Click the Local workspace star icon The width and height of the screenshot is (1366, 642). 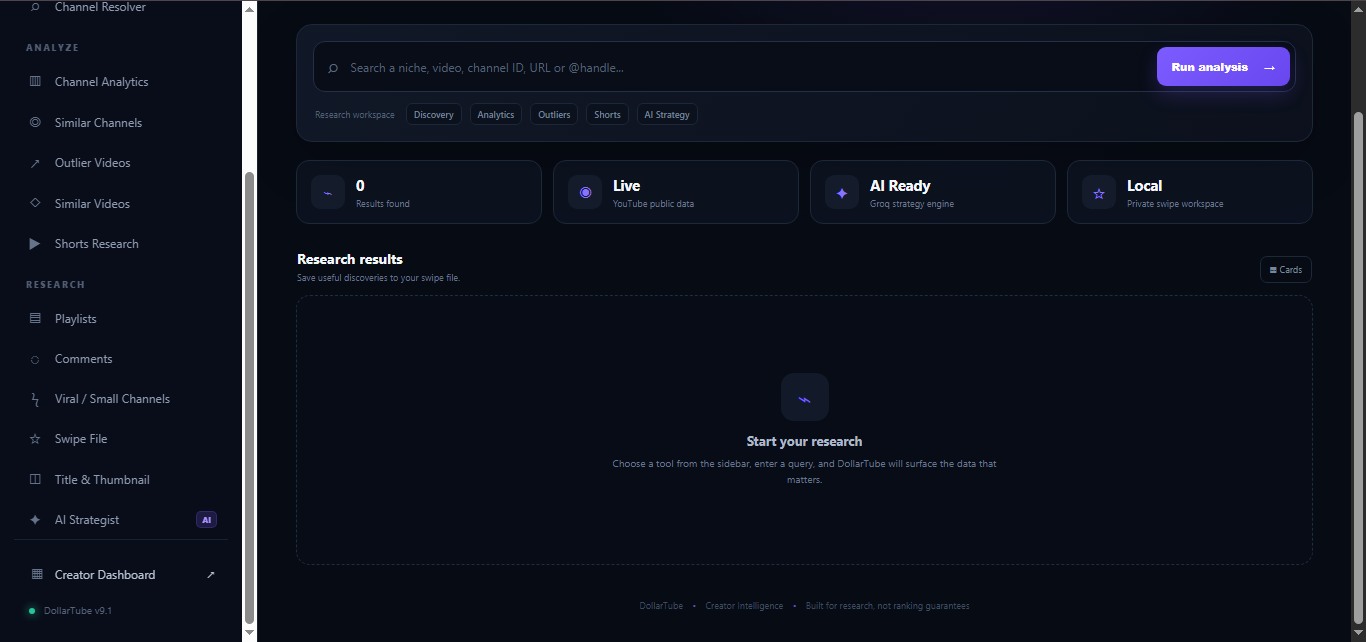point(1099,192)
